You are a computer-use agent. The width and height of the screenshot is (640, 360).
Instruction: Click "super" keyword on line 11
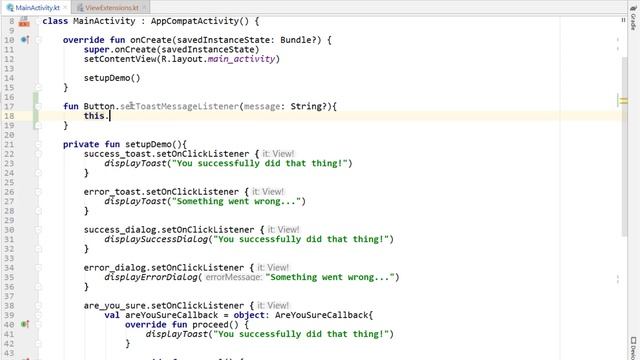[97, 50]
